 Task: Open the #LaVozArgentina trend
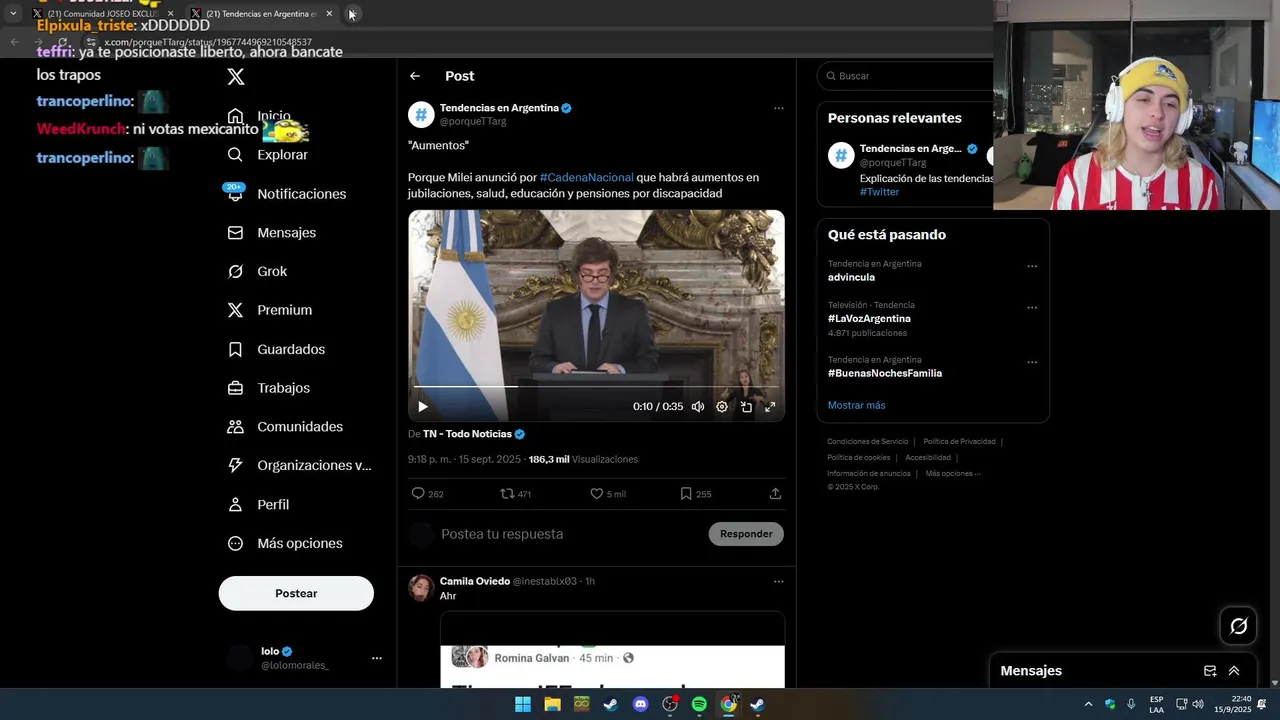pyautogui.click(x=869, y=319)
